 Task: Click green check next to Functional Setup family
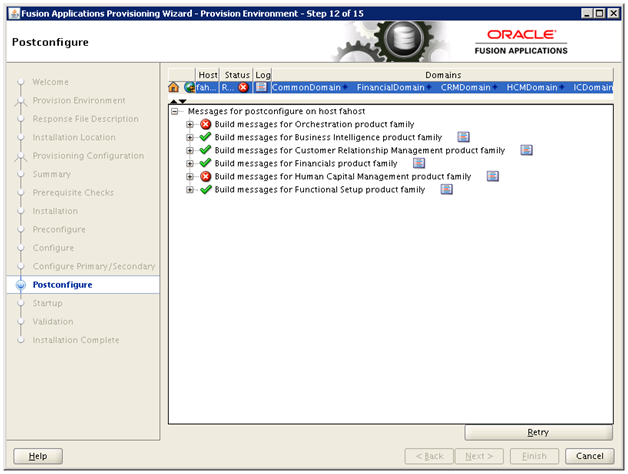point(205,189)
